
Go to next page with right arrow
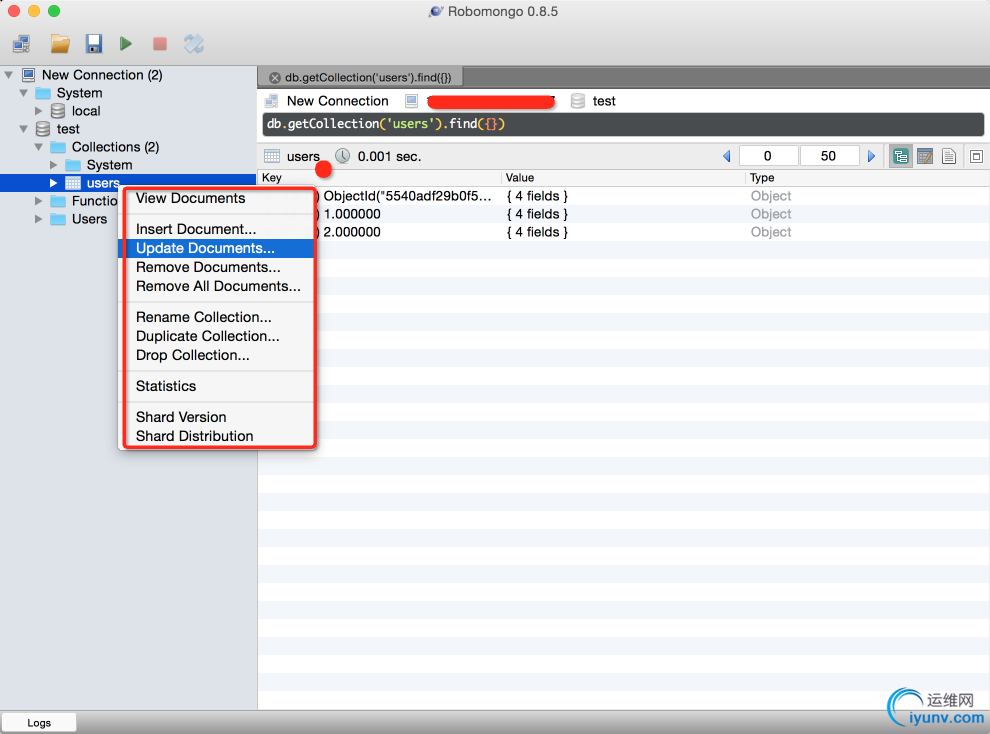coord(871,156)
